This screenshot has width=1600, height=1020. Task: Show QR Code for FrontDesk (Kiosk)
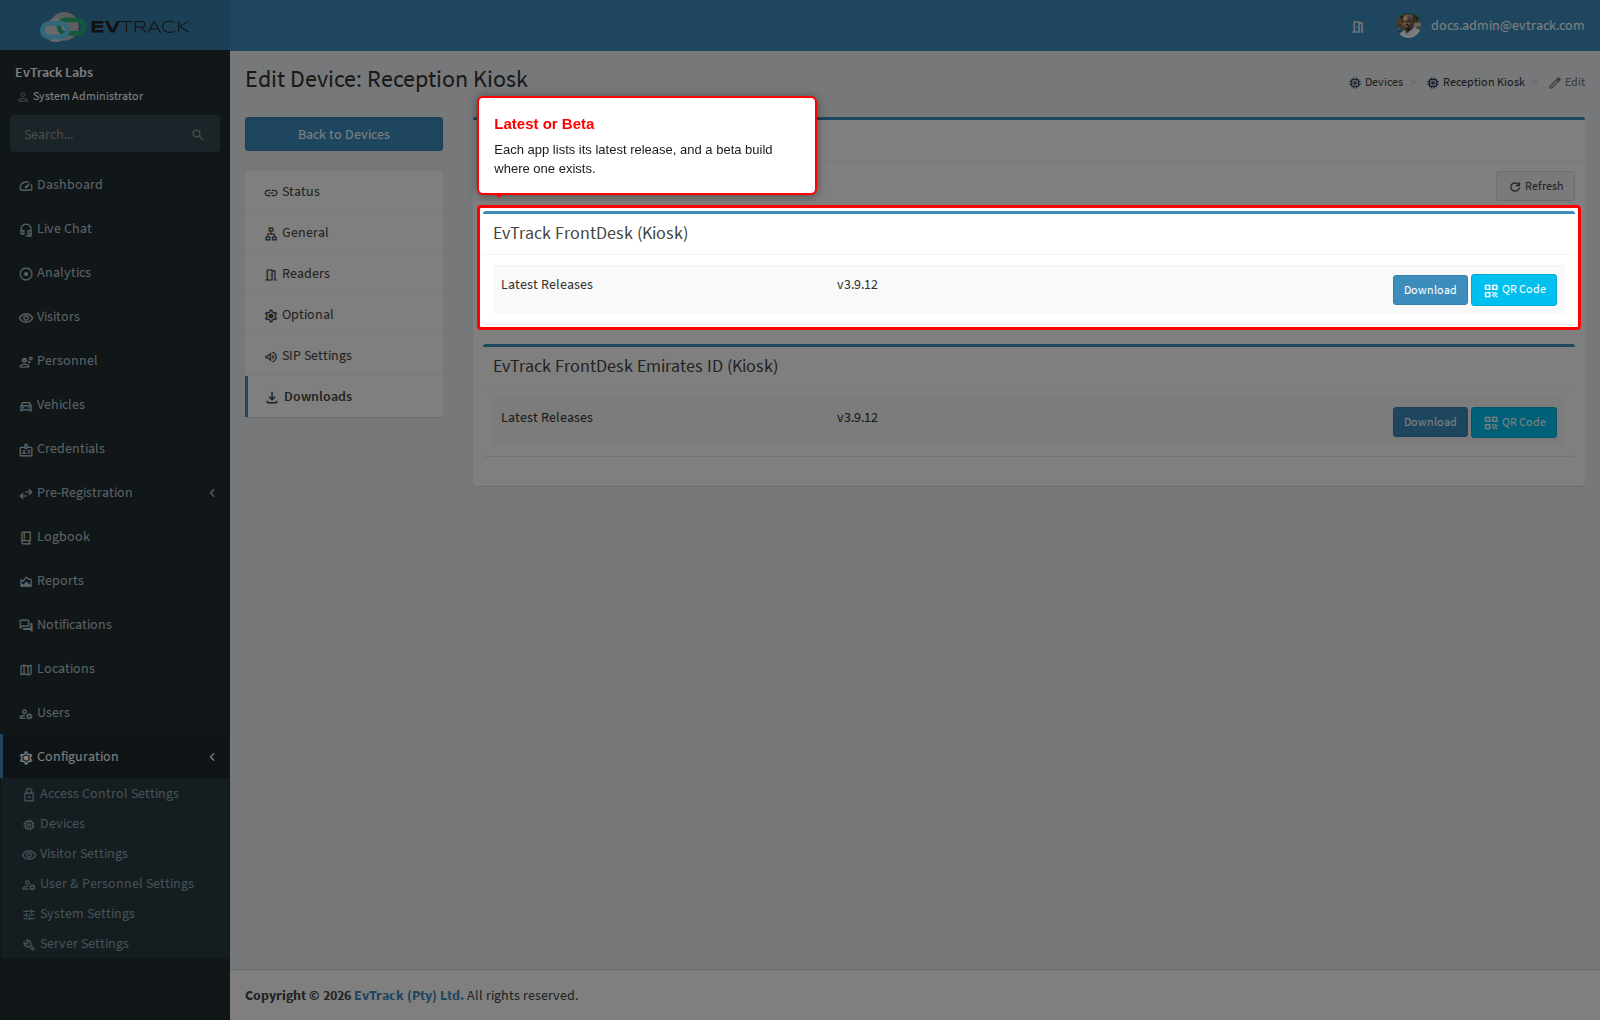(1514, 290)
